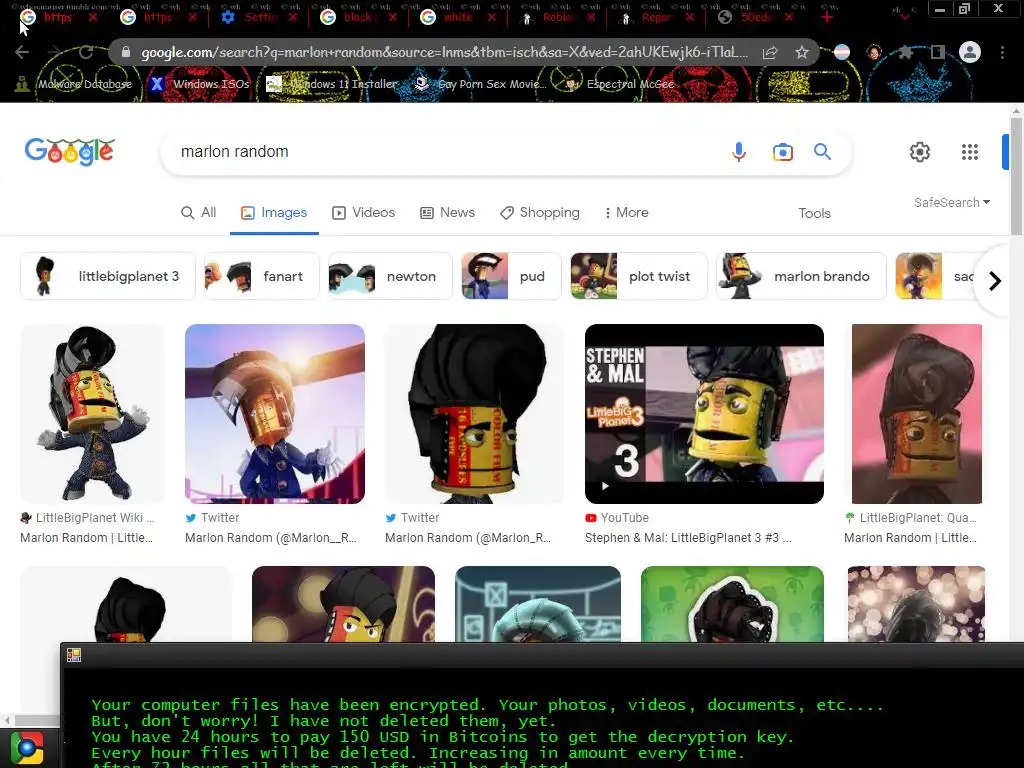Toggle the browser side panel icon
1024x768 pixels.
pyautogui.click(x=938, y=52)
